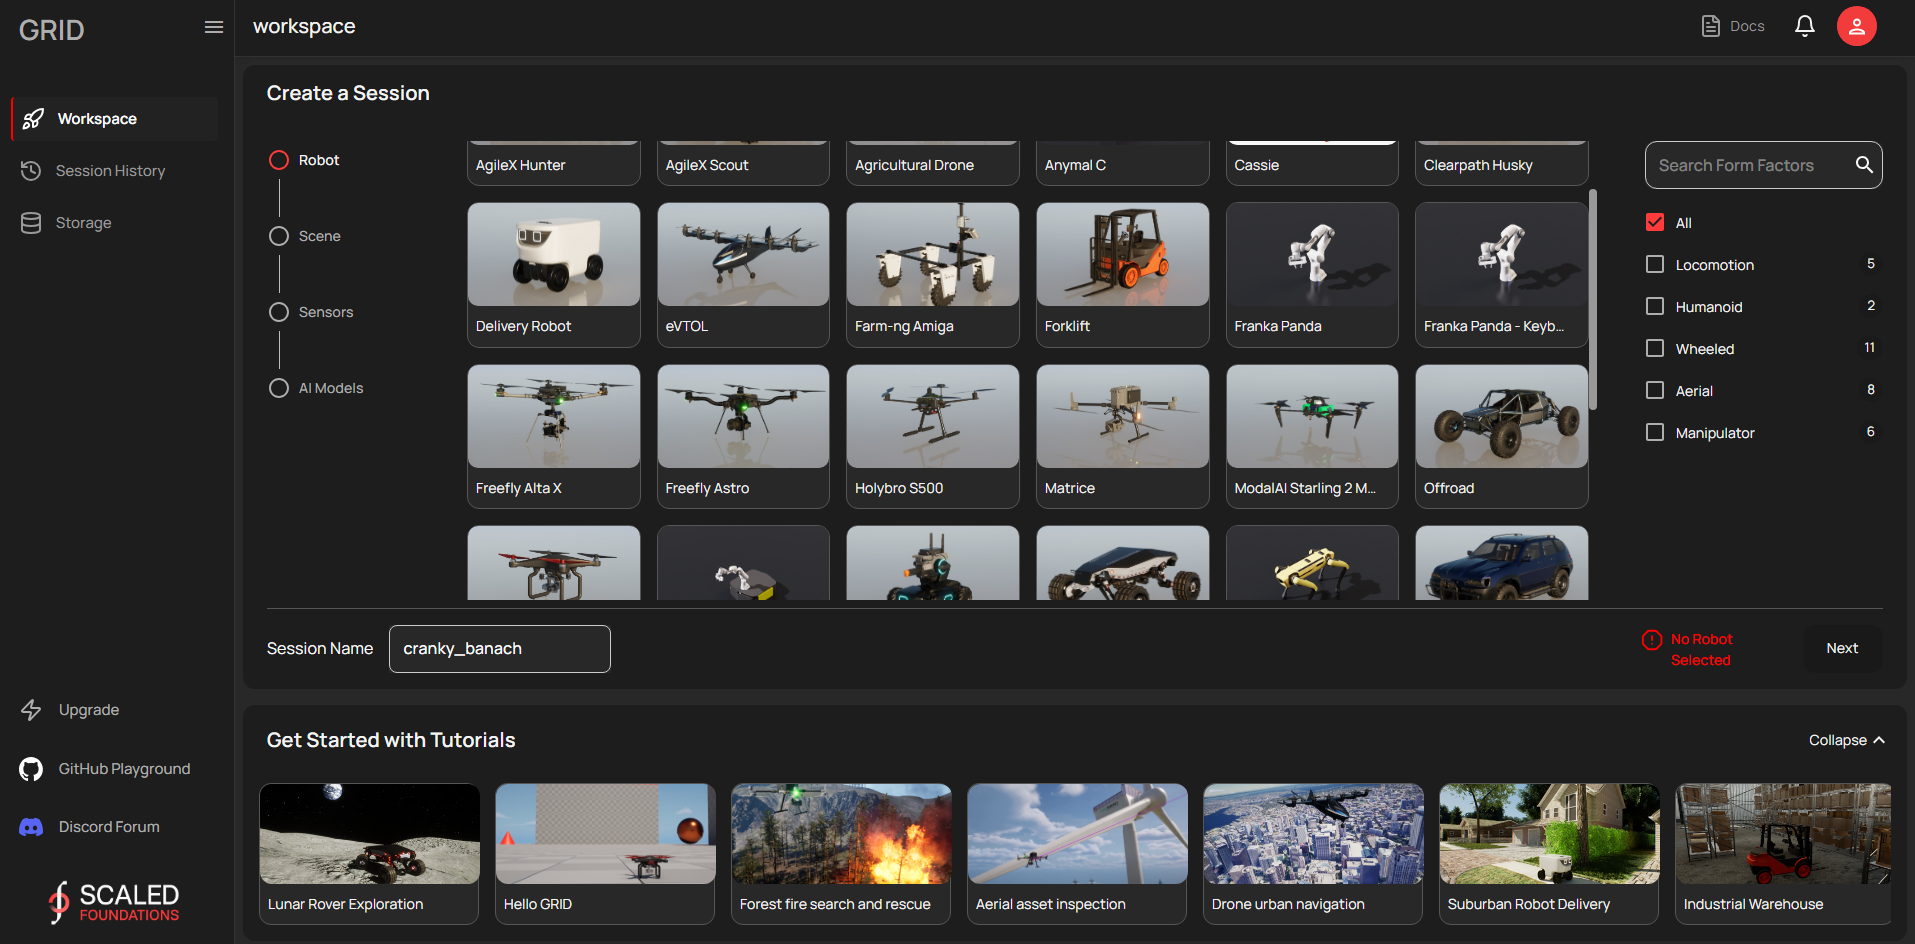The height and width of the screenshot is (944, 1915).
Task: Click the Storage database icon
Action: click(x=31, y=223)
